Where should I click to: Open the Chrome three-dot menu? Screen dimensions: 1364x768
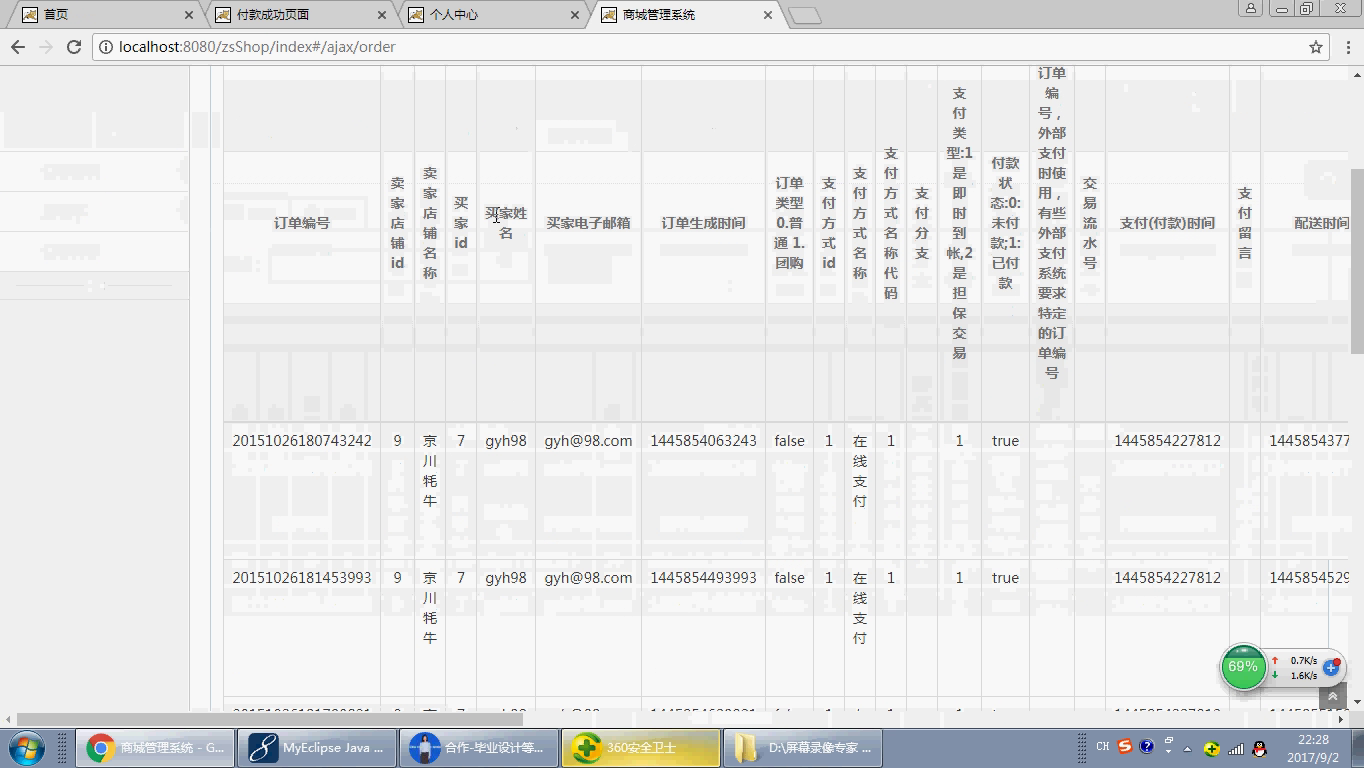click(1347, 47)
